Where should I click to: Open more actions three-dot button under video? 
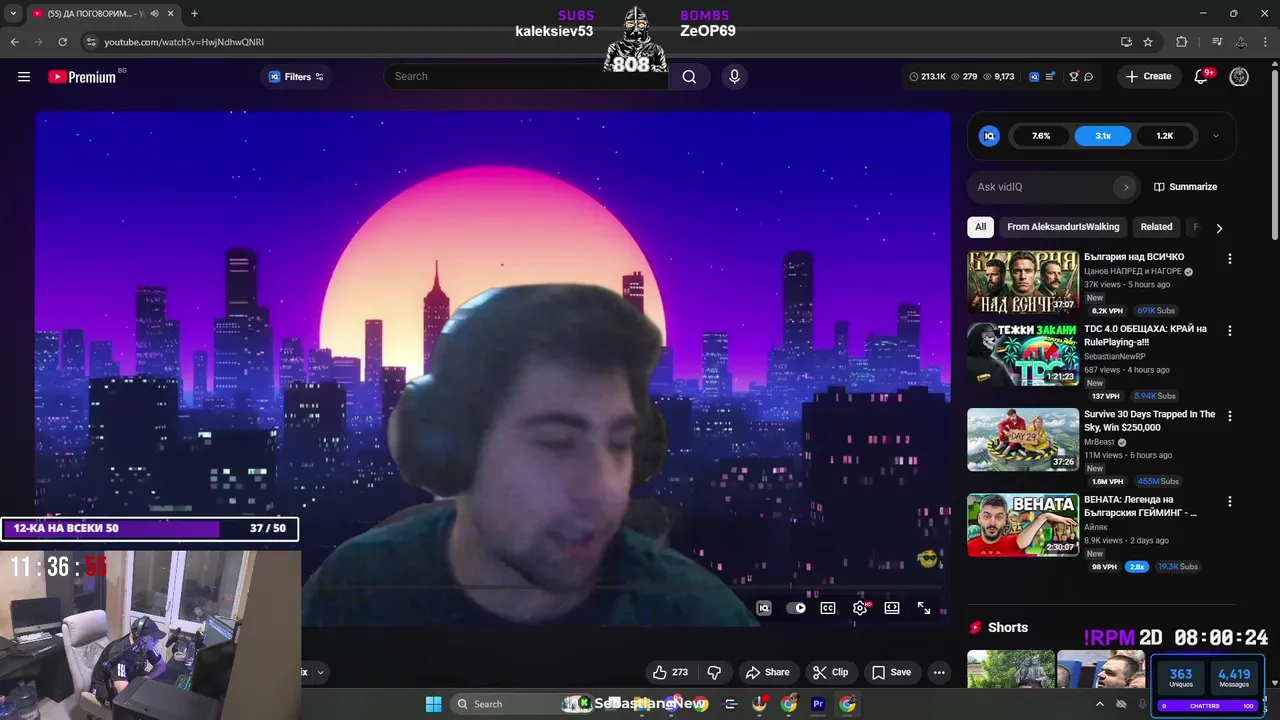pyautogui.click(x=939, y=672)
